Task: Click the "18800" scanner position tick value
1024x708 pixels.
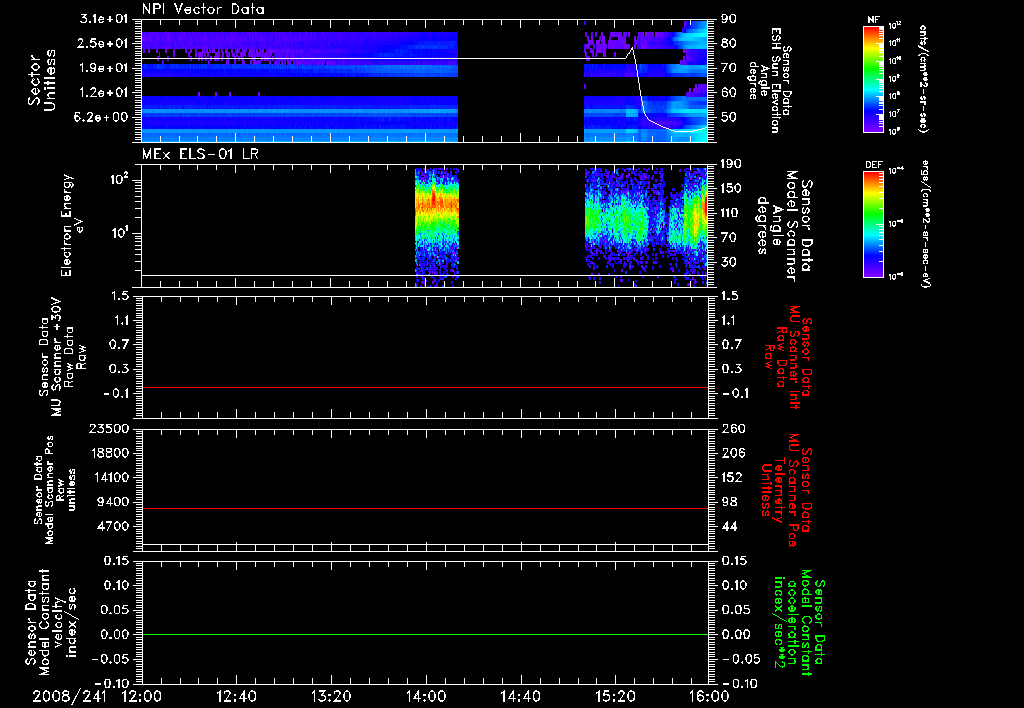Action: point(108,453)
